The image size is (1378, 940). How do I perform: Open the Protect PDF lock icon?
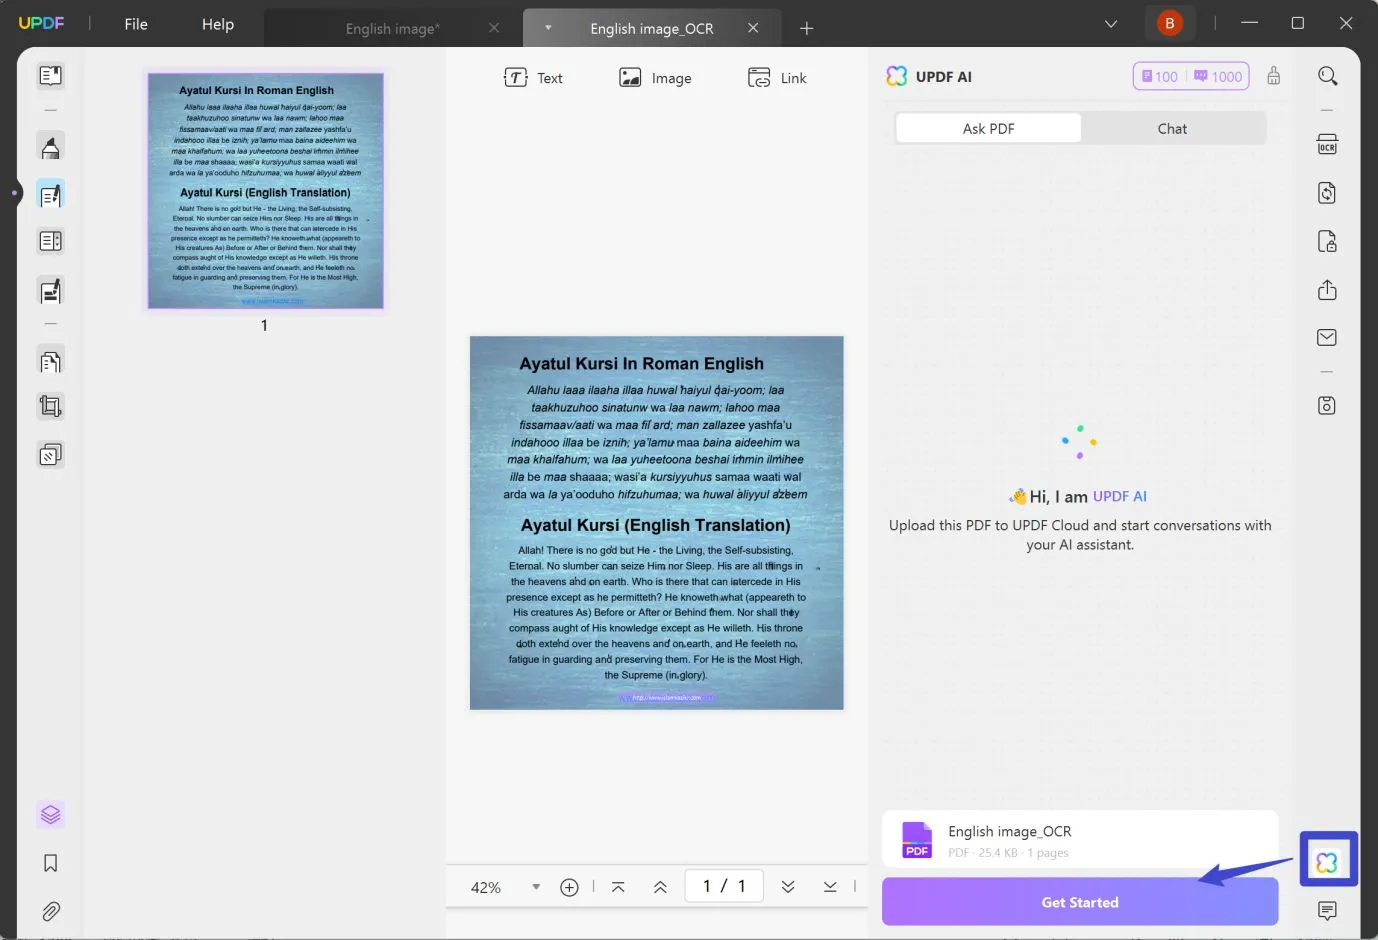click(1327, 241)
